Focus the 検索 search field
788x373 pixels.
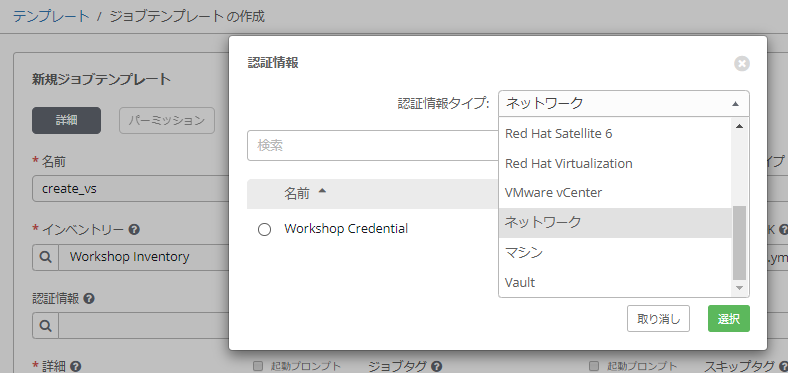tap(372, 146)
